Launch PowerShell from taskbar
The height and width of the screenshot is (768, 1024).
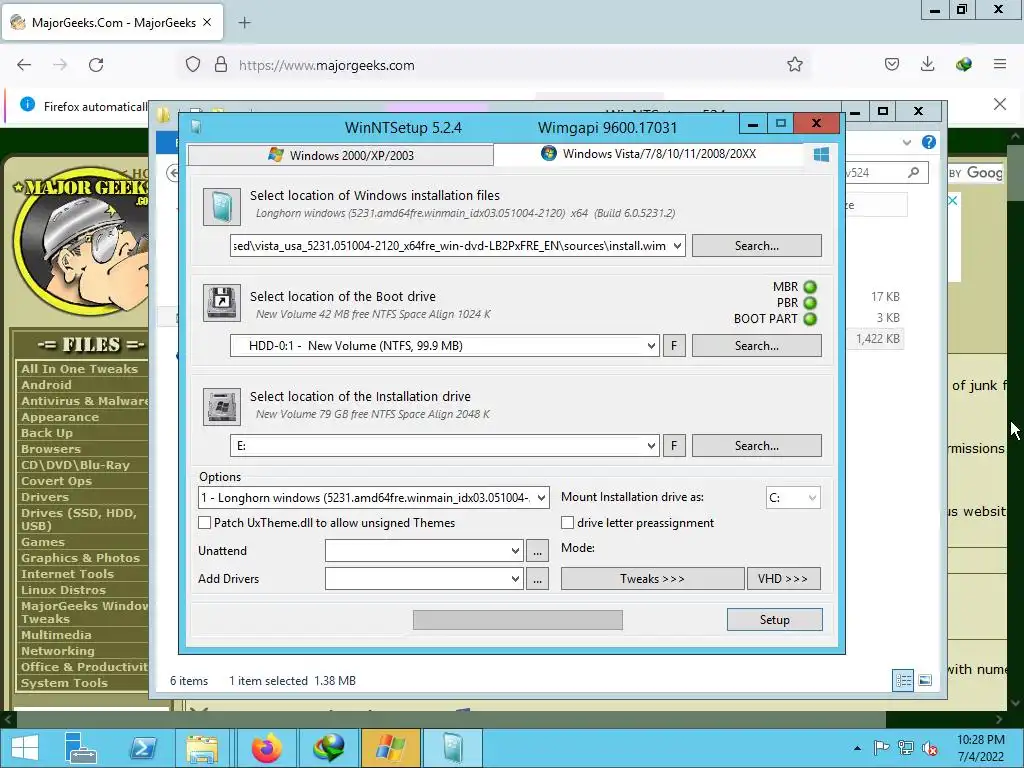pyautogui.click(x=143, y=747)
